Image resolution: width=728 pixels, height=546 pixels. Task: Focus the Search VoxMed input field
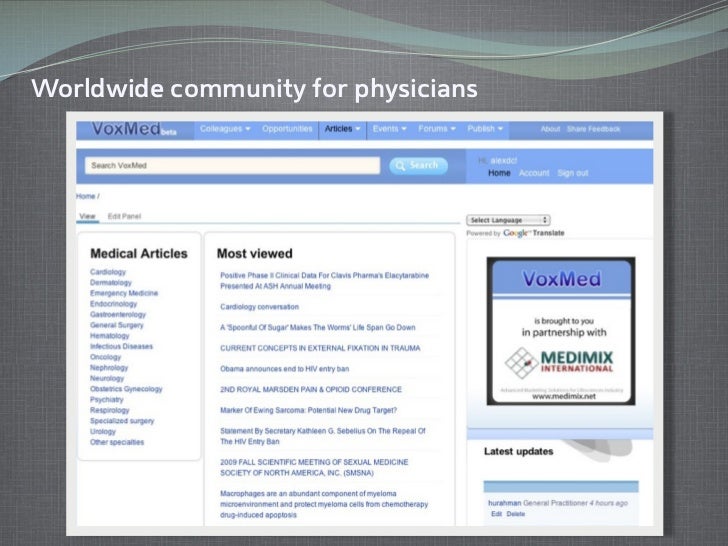click(x=232, y=165)
